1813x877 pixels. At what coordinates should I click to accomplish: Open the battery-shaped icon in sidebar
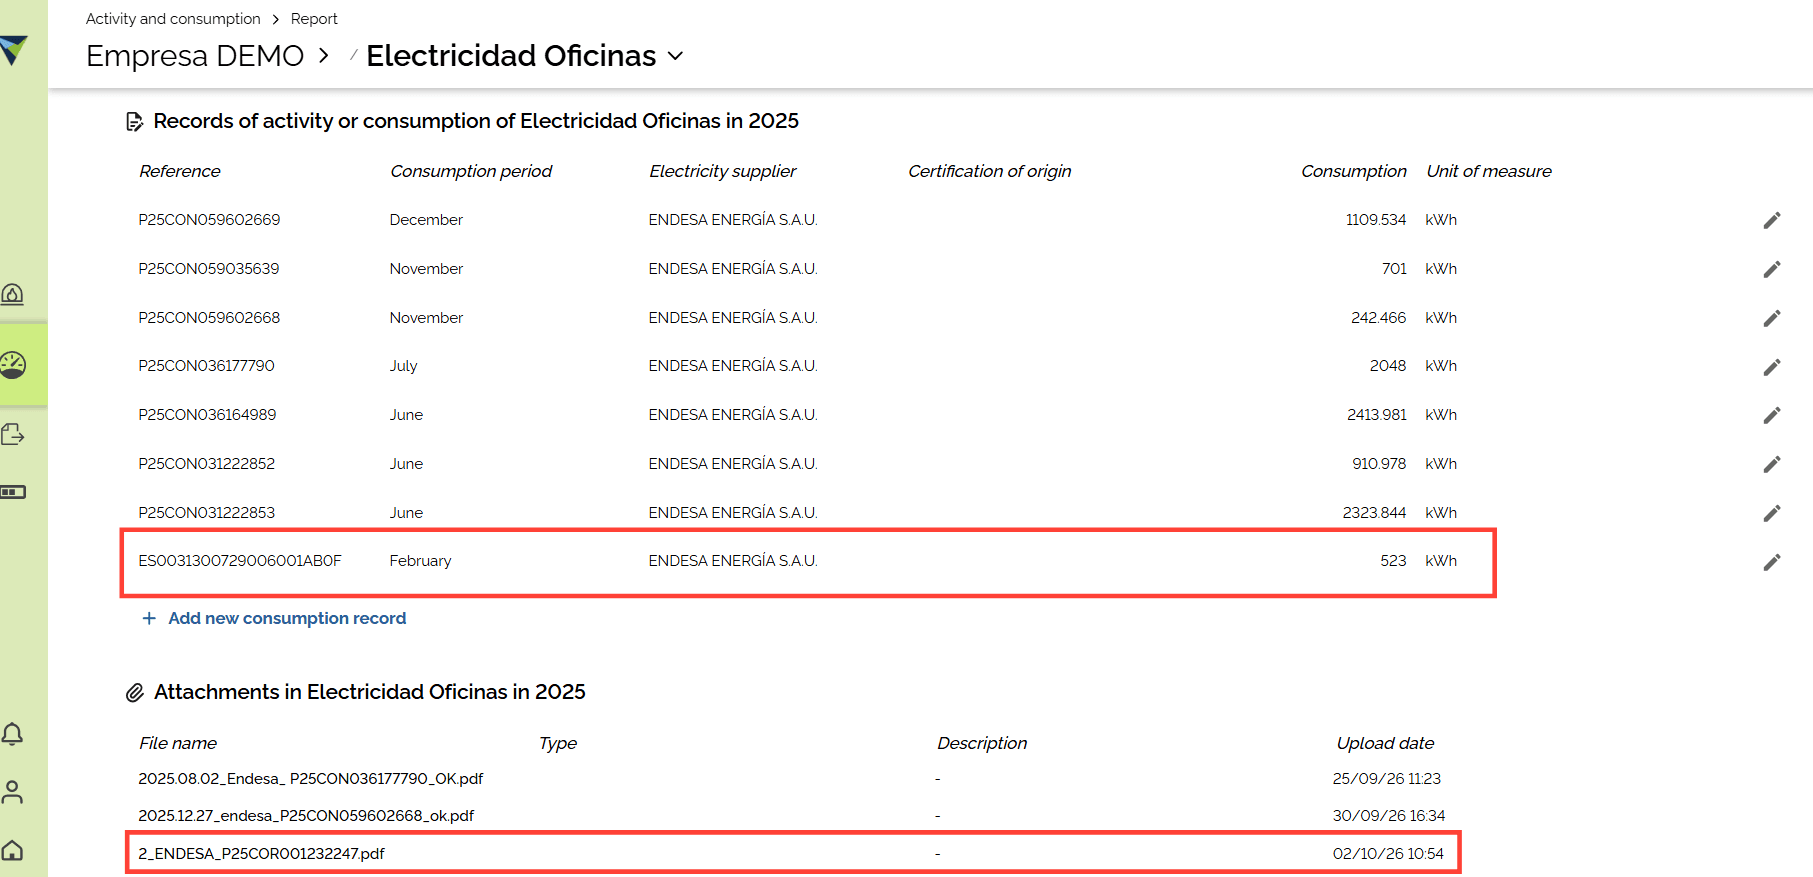[12, 492]
